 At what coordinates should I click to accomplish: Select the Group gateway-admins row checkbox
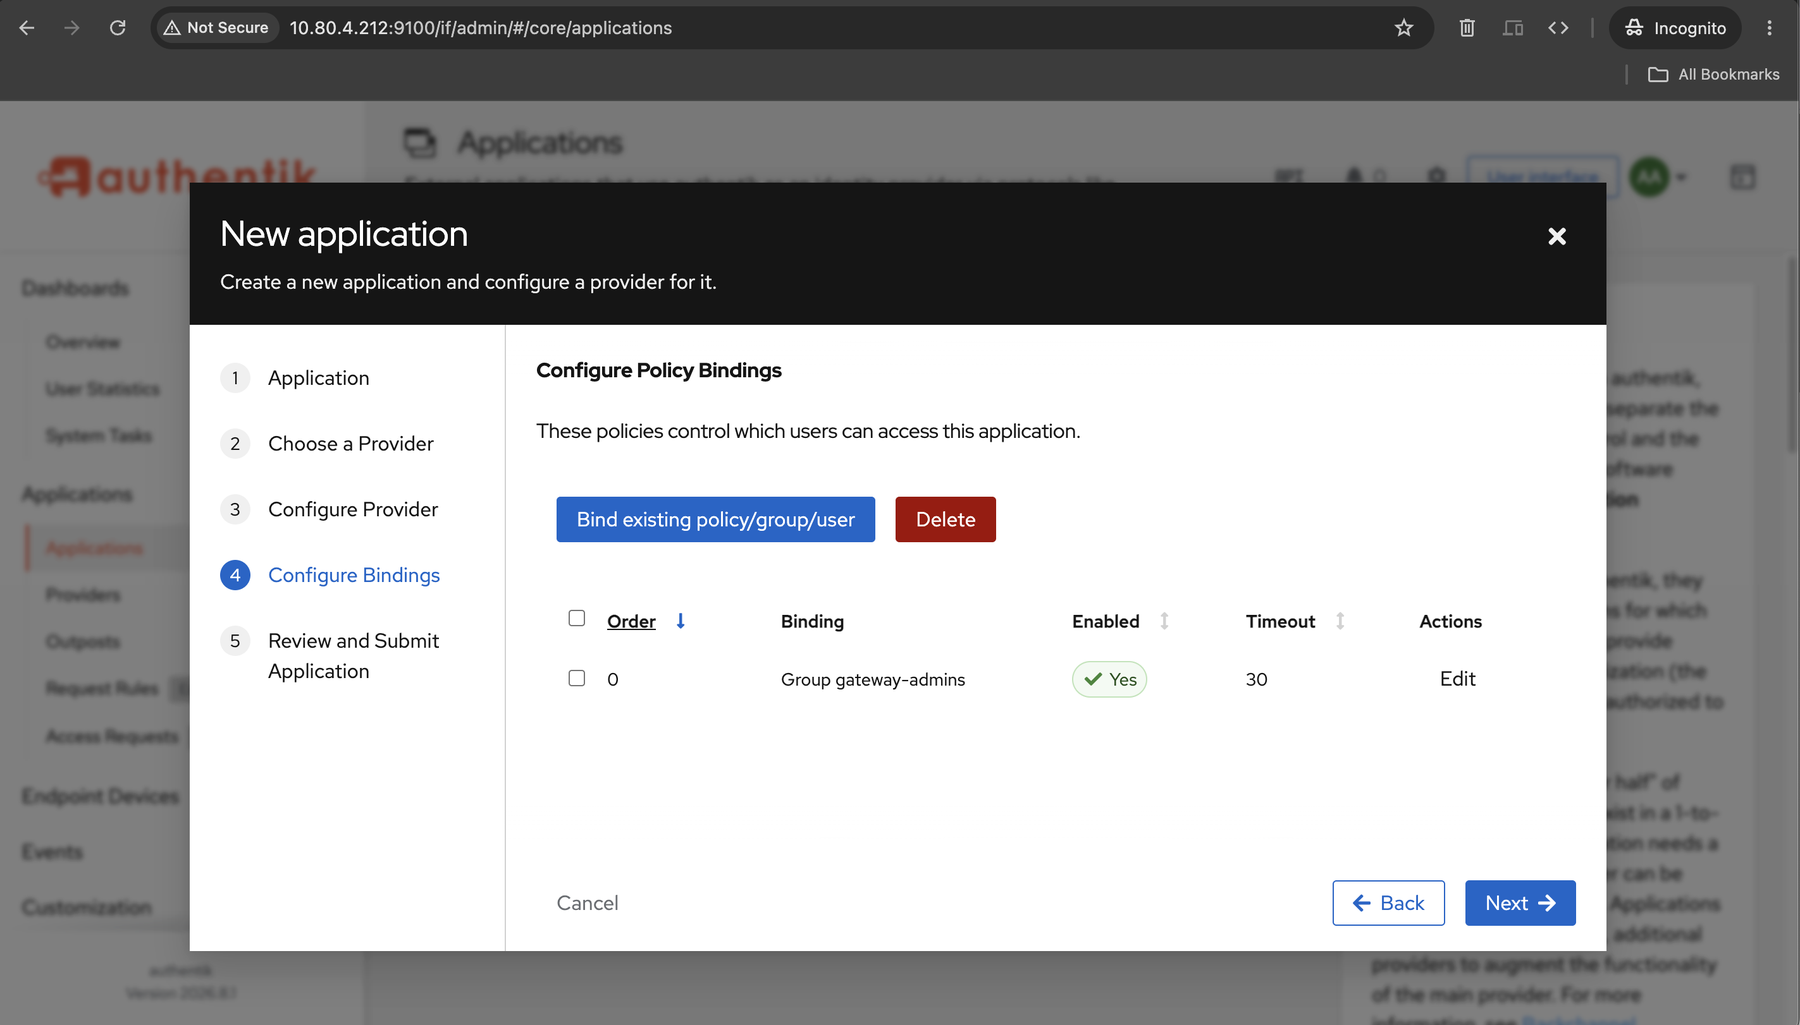tap(577, 678)
